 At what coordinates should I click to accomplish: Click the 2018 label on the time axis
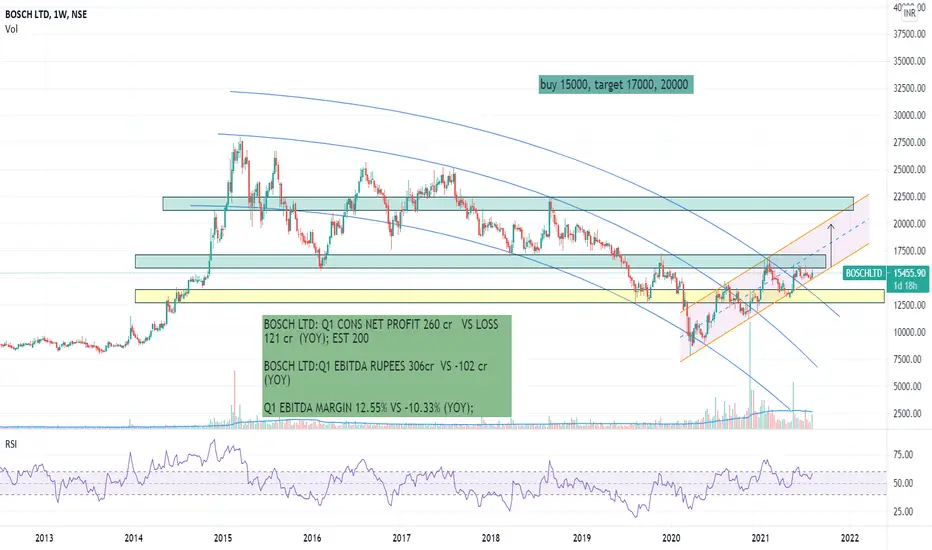coord(491,538)
